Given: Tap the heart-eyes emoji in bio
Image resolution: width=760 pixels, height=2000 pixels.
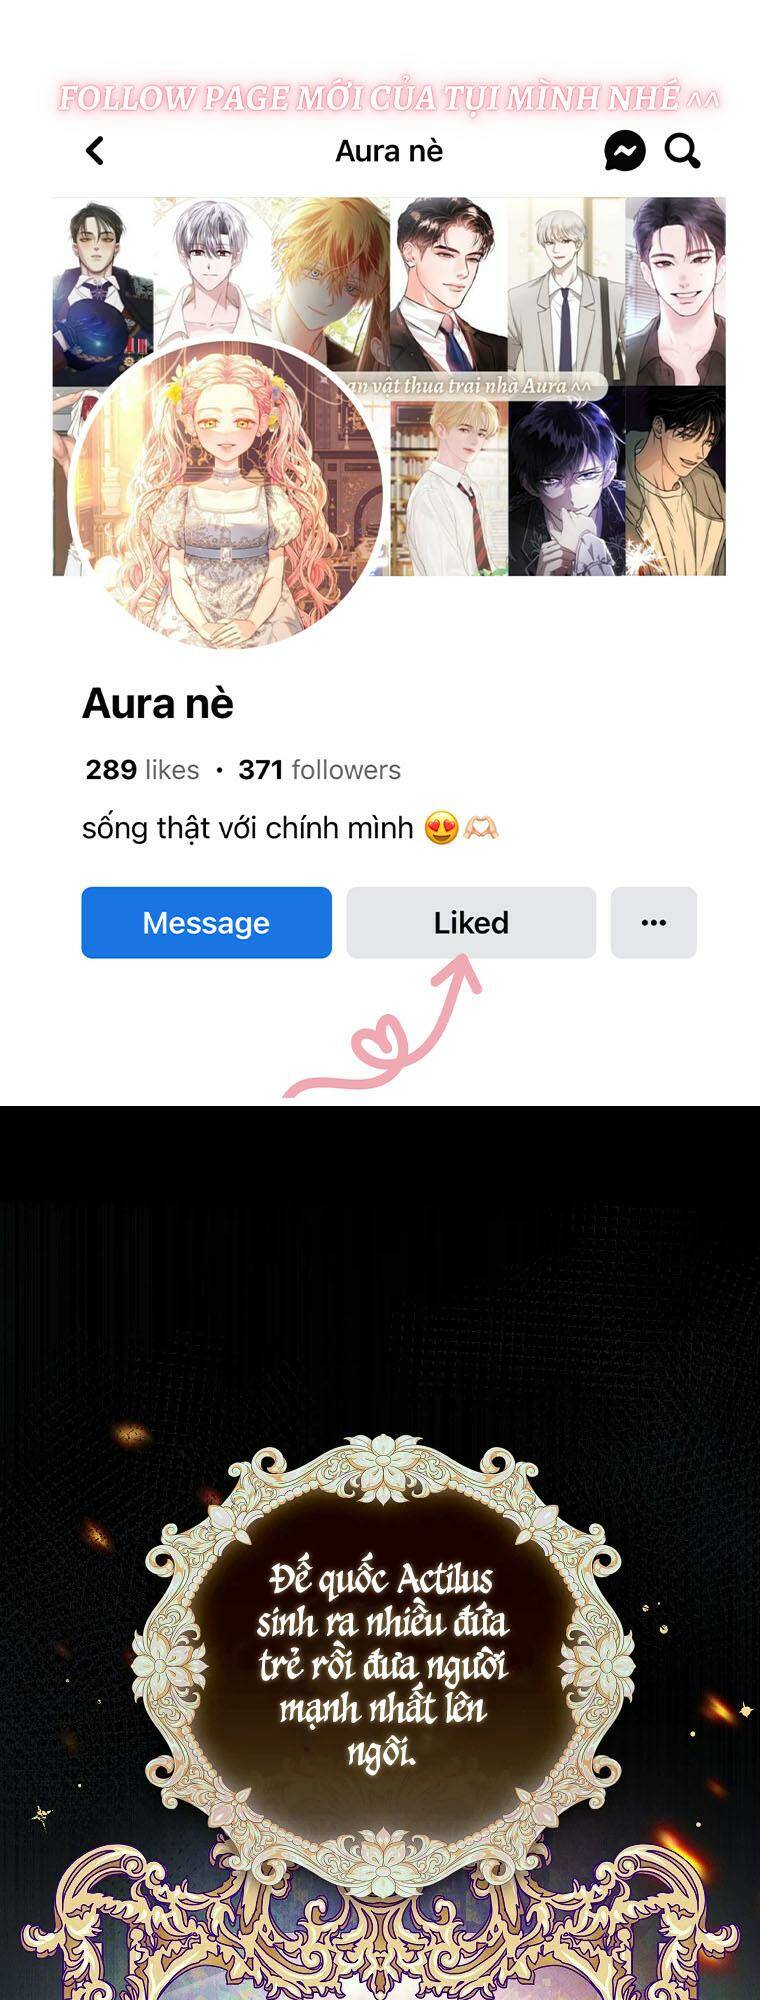Looking at the screenshot, I should tap(441, 828).
